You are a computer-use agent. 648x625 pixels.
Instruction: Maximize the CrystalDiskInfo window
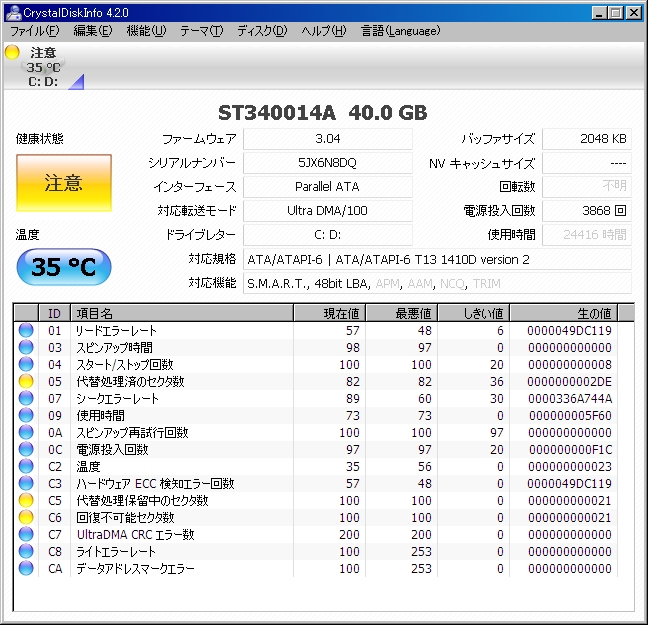click(616, 13)
